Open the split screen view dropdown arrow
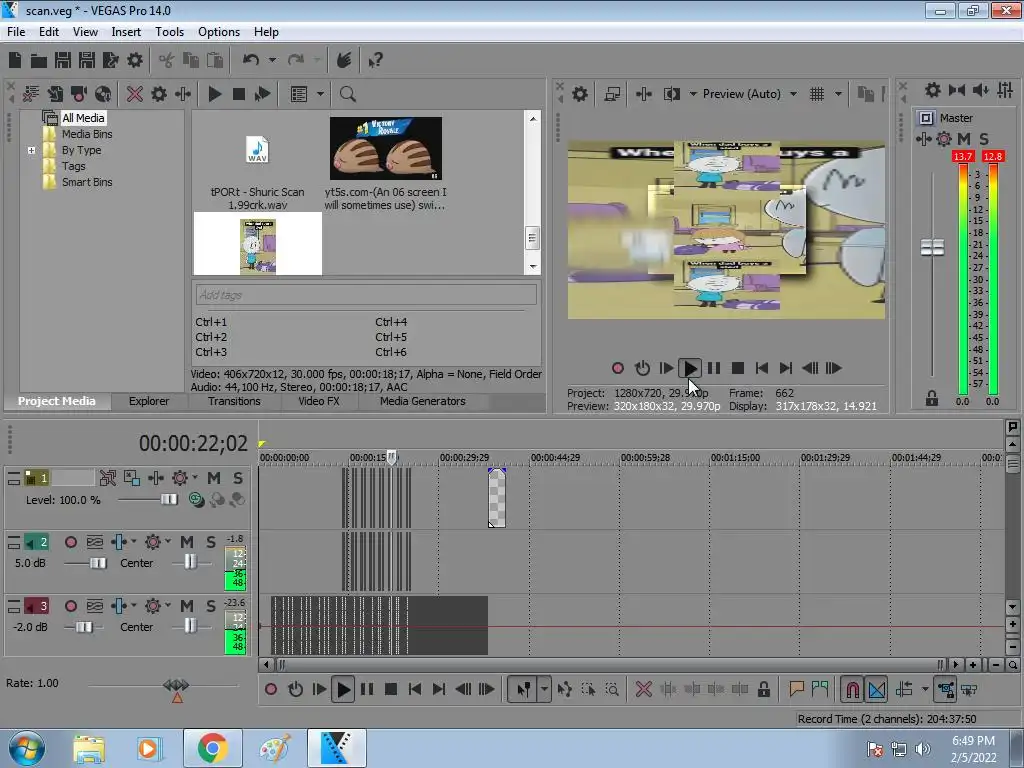The image size is (1024, 768). 693,94
